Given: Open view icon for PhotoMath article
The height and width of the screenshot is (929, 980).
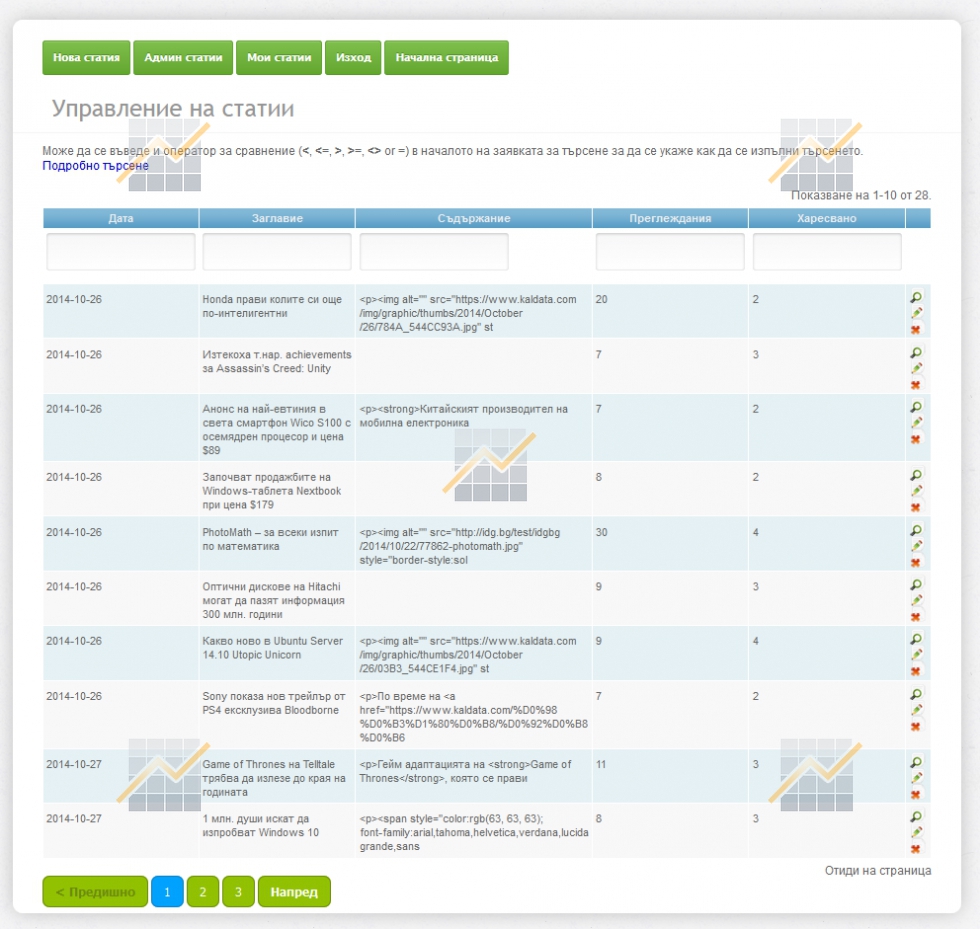Looking at the screenshot, I should 915,530.
